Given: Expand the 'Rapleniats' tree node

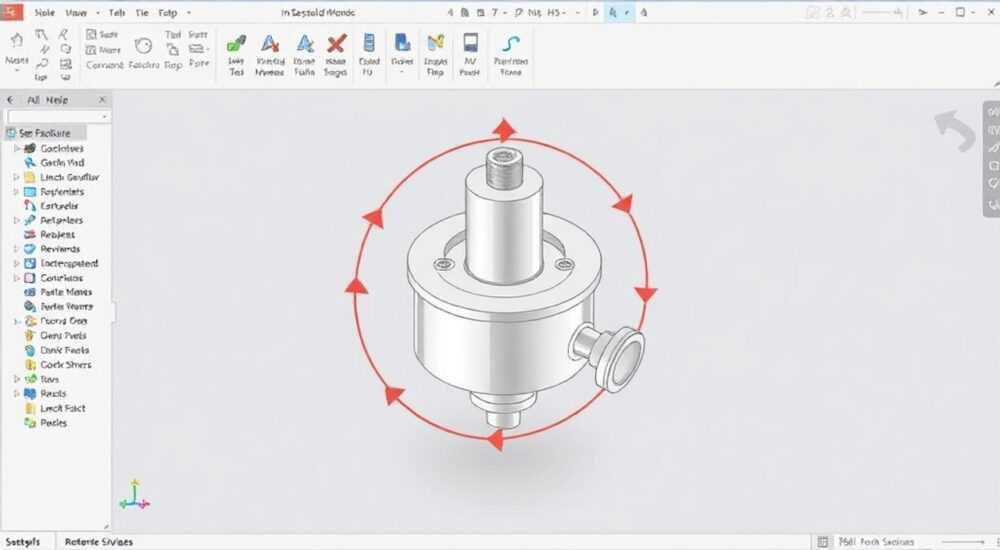Looking at the screenshot, I should coord(17,191).
